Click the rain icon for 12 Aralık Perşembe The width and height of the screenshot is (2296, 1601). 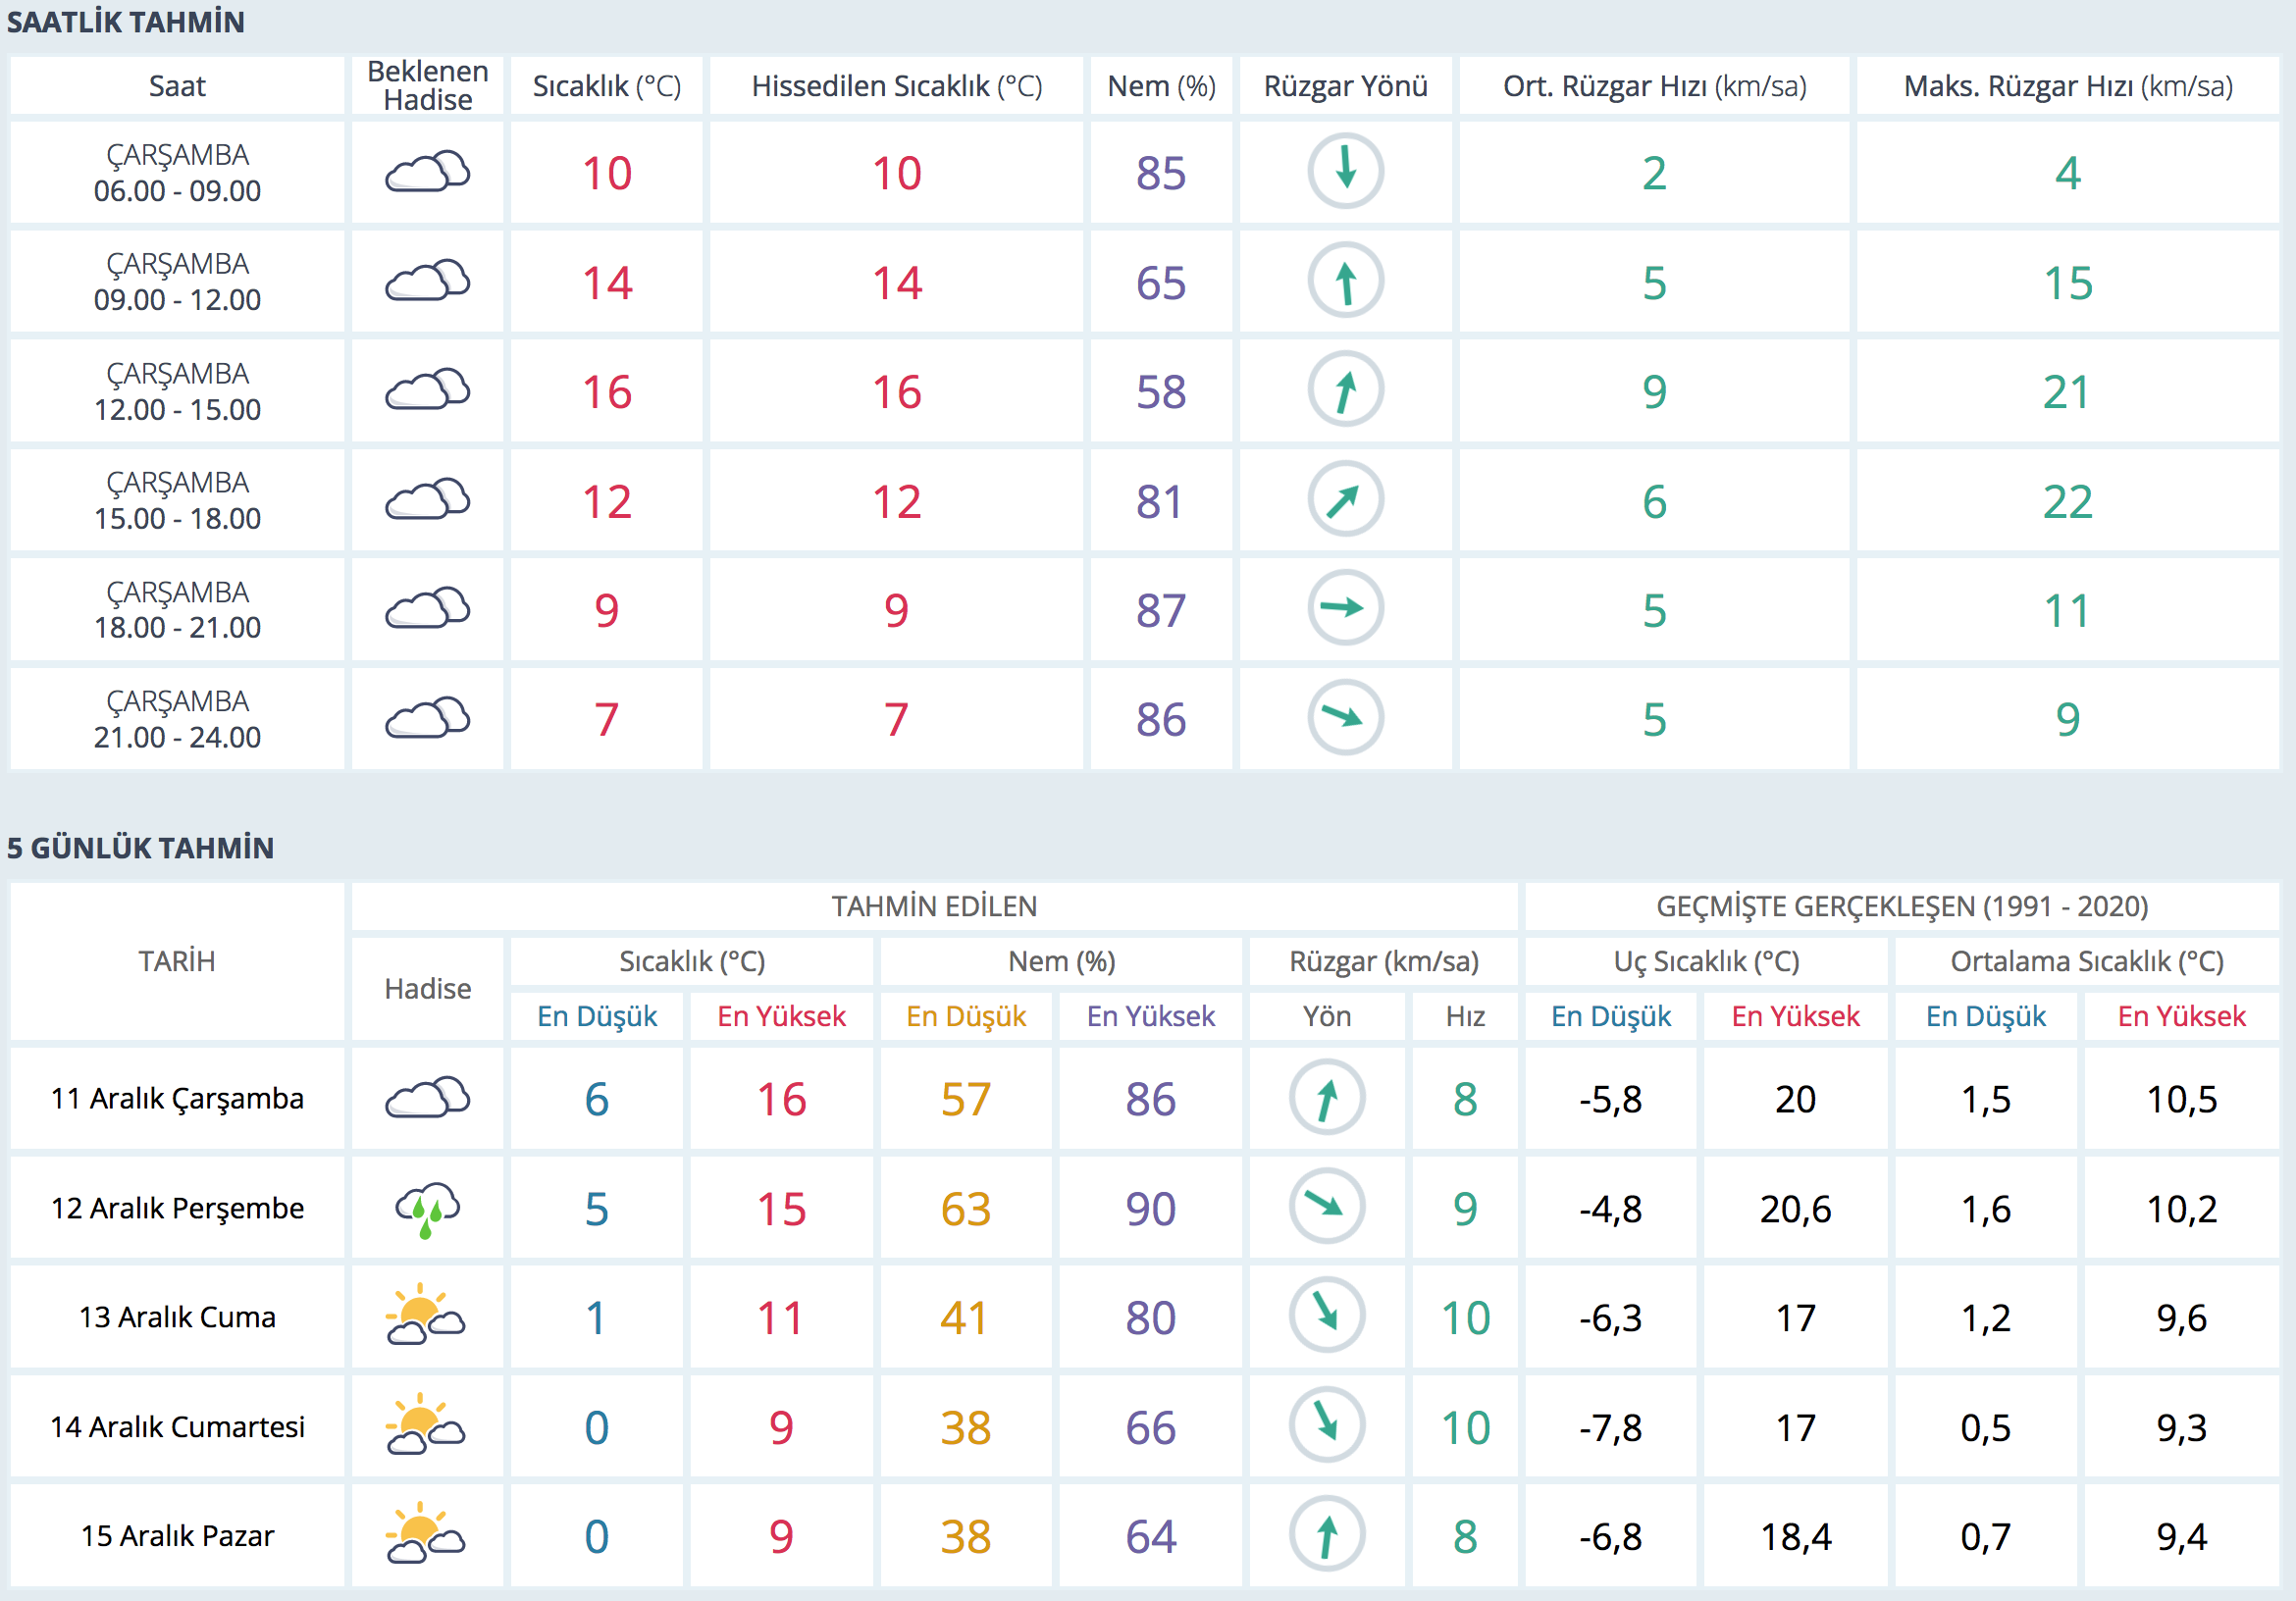pyautogui.click(x=427, y=1208)
